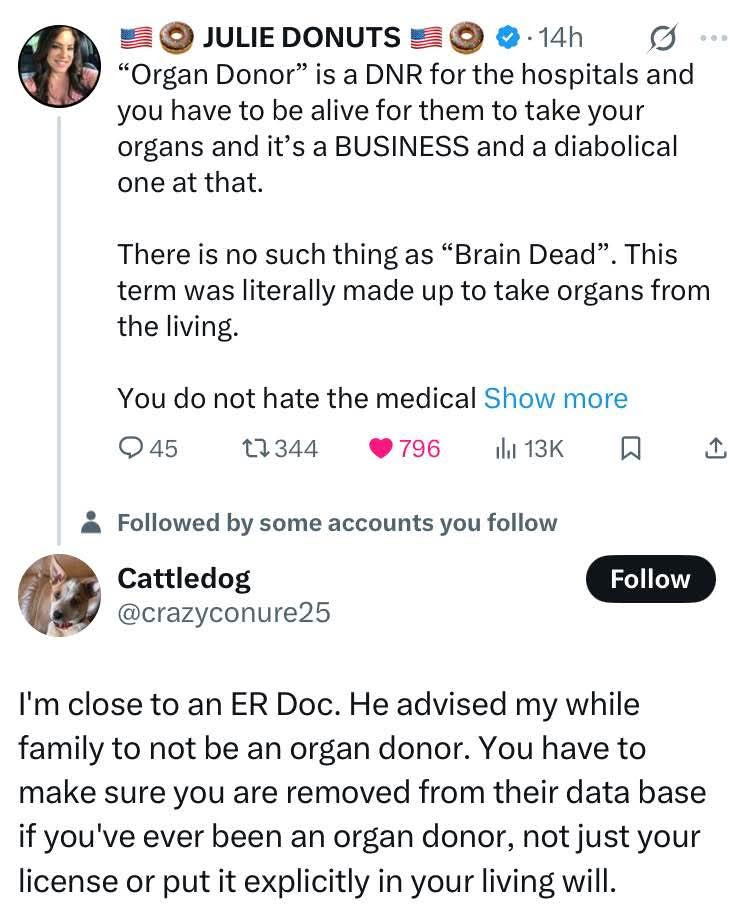
Task: Click the 14h timestamp
Action: [560, 38]
